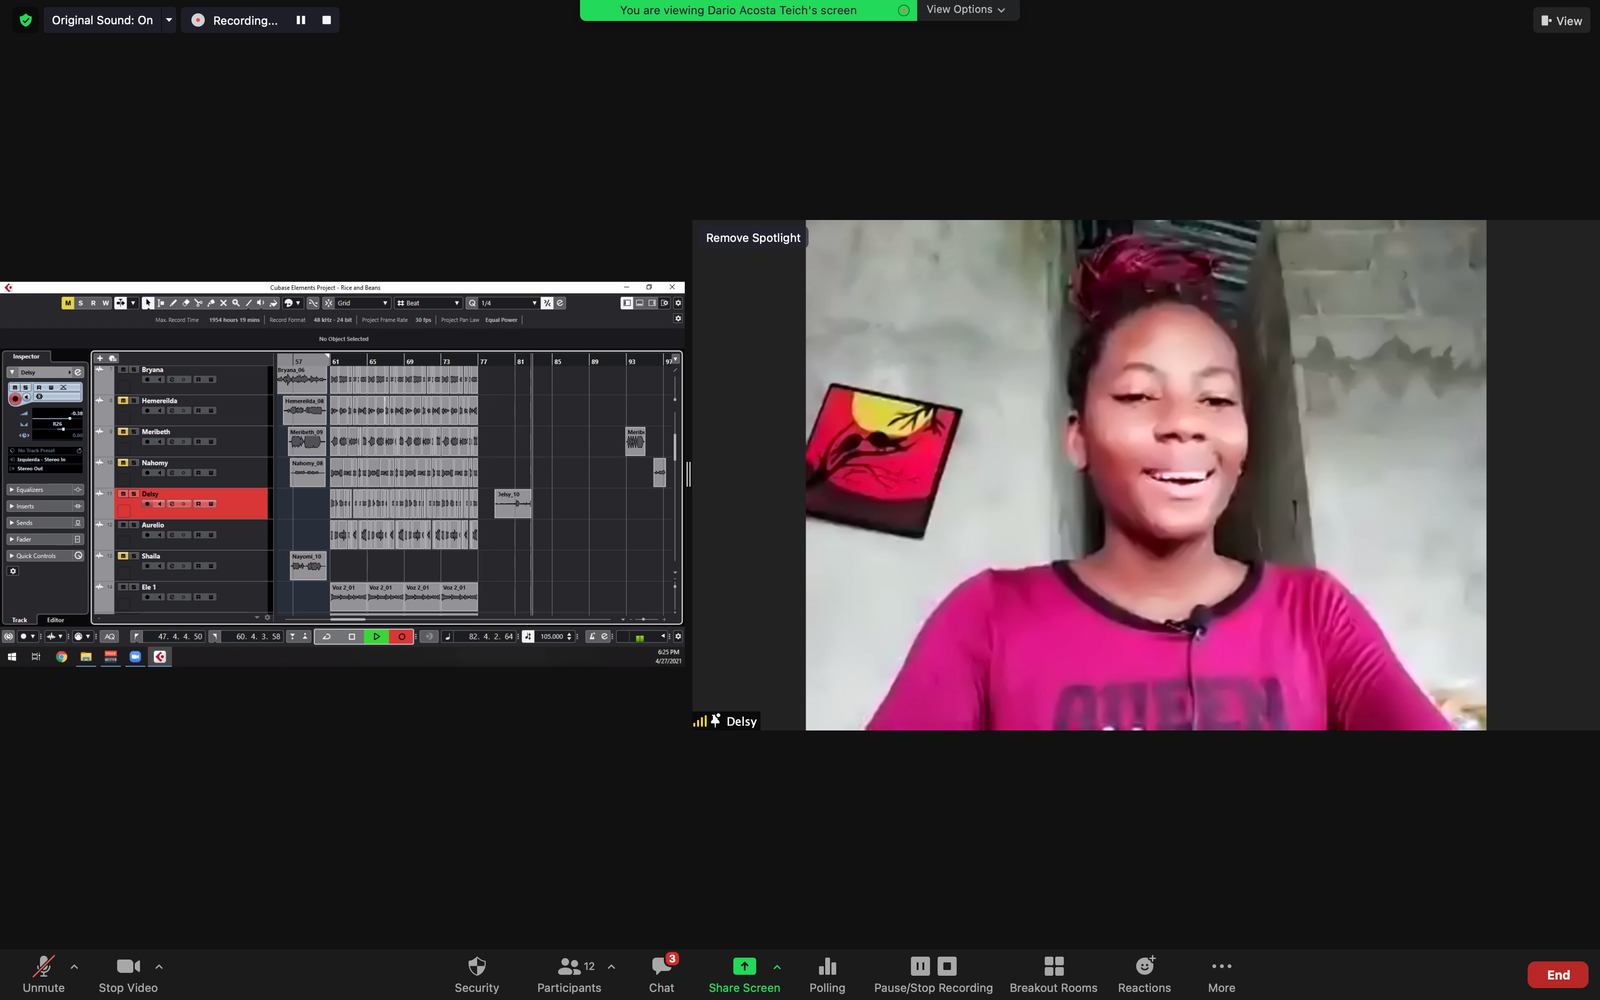Open the Participants panel

coord(570,974)
